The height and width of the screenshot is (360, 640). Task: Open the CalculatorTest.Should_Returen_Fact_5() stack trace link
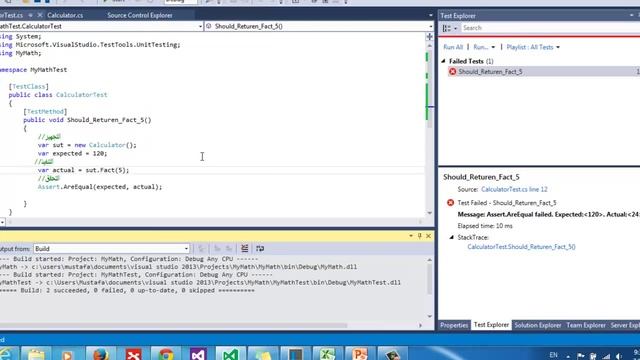coord(521,247)
